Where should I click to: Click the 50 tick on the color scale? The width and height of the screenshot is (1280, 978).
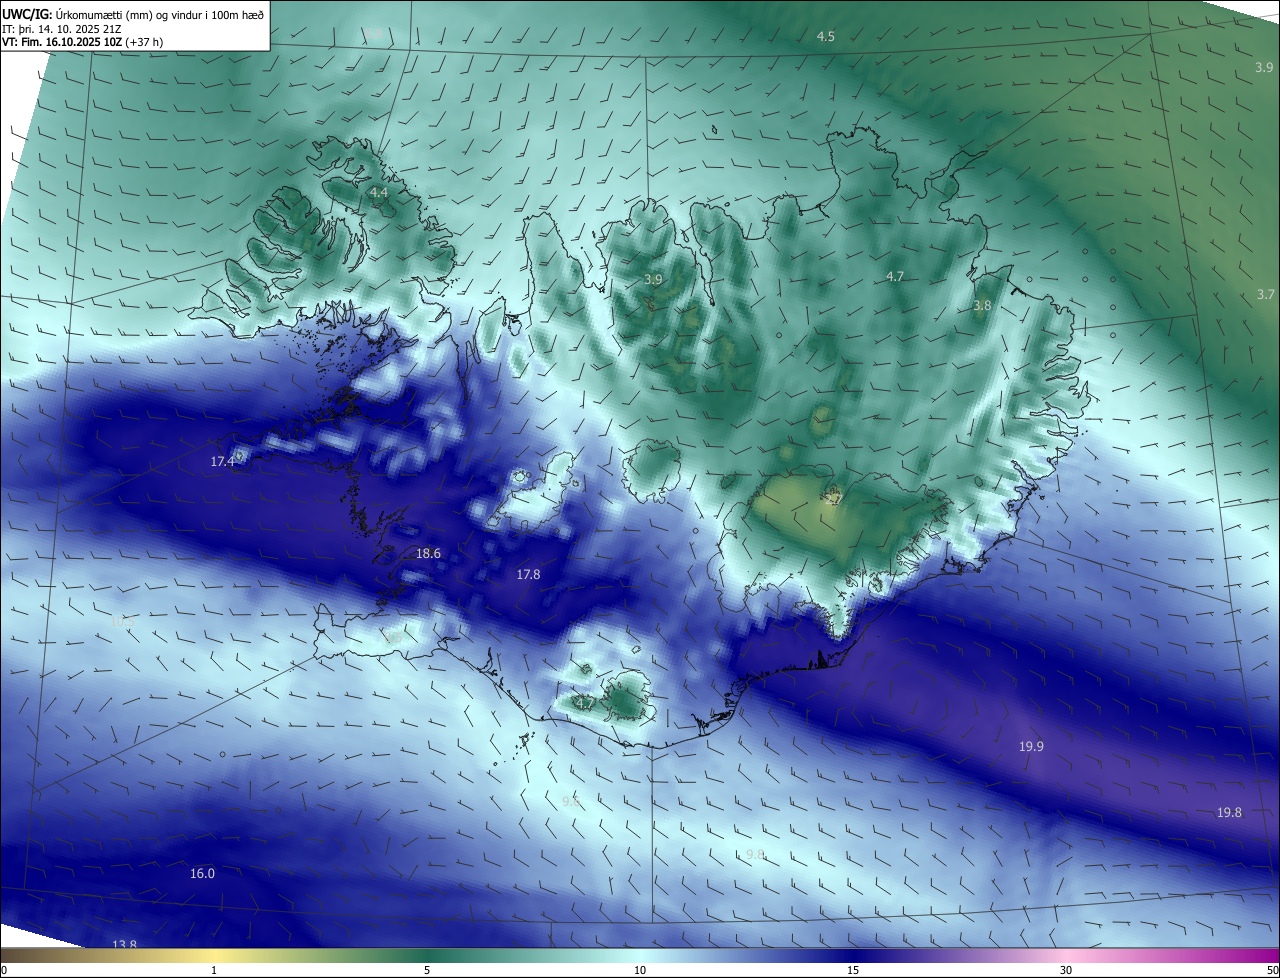pyautogui.click(x=1271, y=970)
